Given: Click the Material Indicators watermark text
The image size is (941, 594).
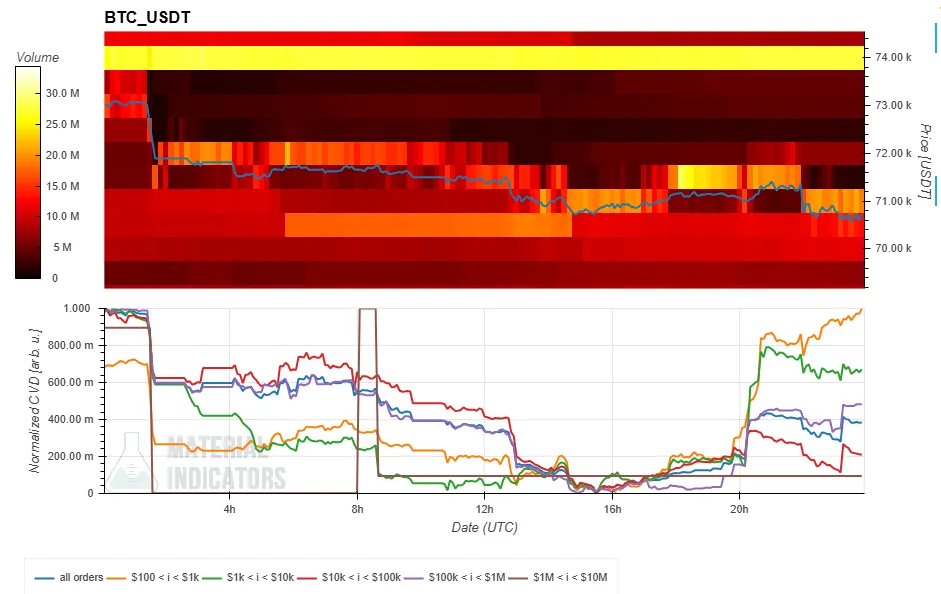Looking at the screenshot, I should (x=225, y=462).
